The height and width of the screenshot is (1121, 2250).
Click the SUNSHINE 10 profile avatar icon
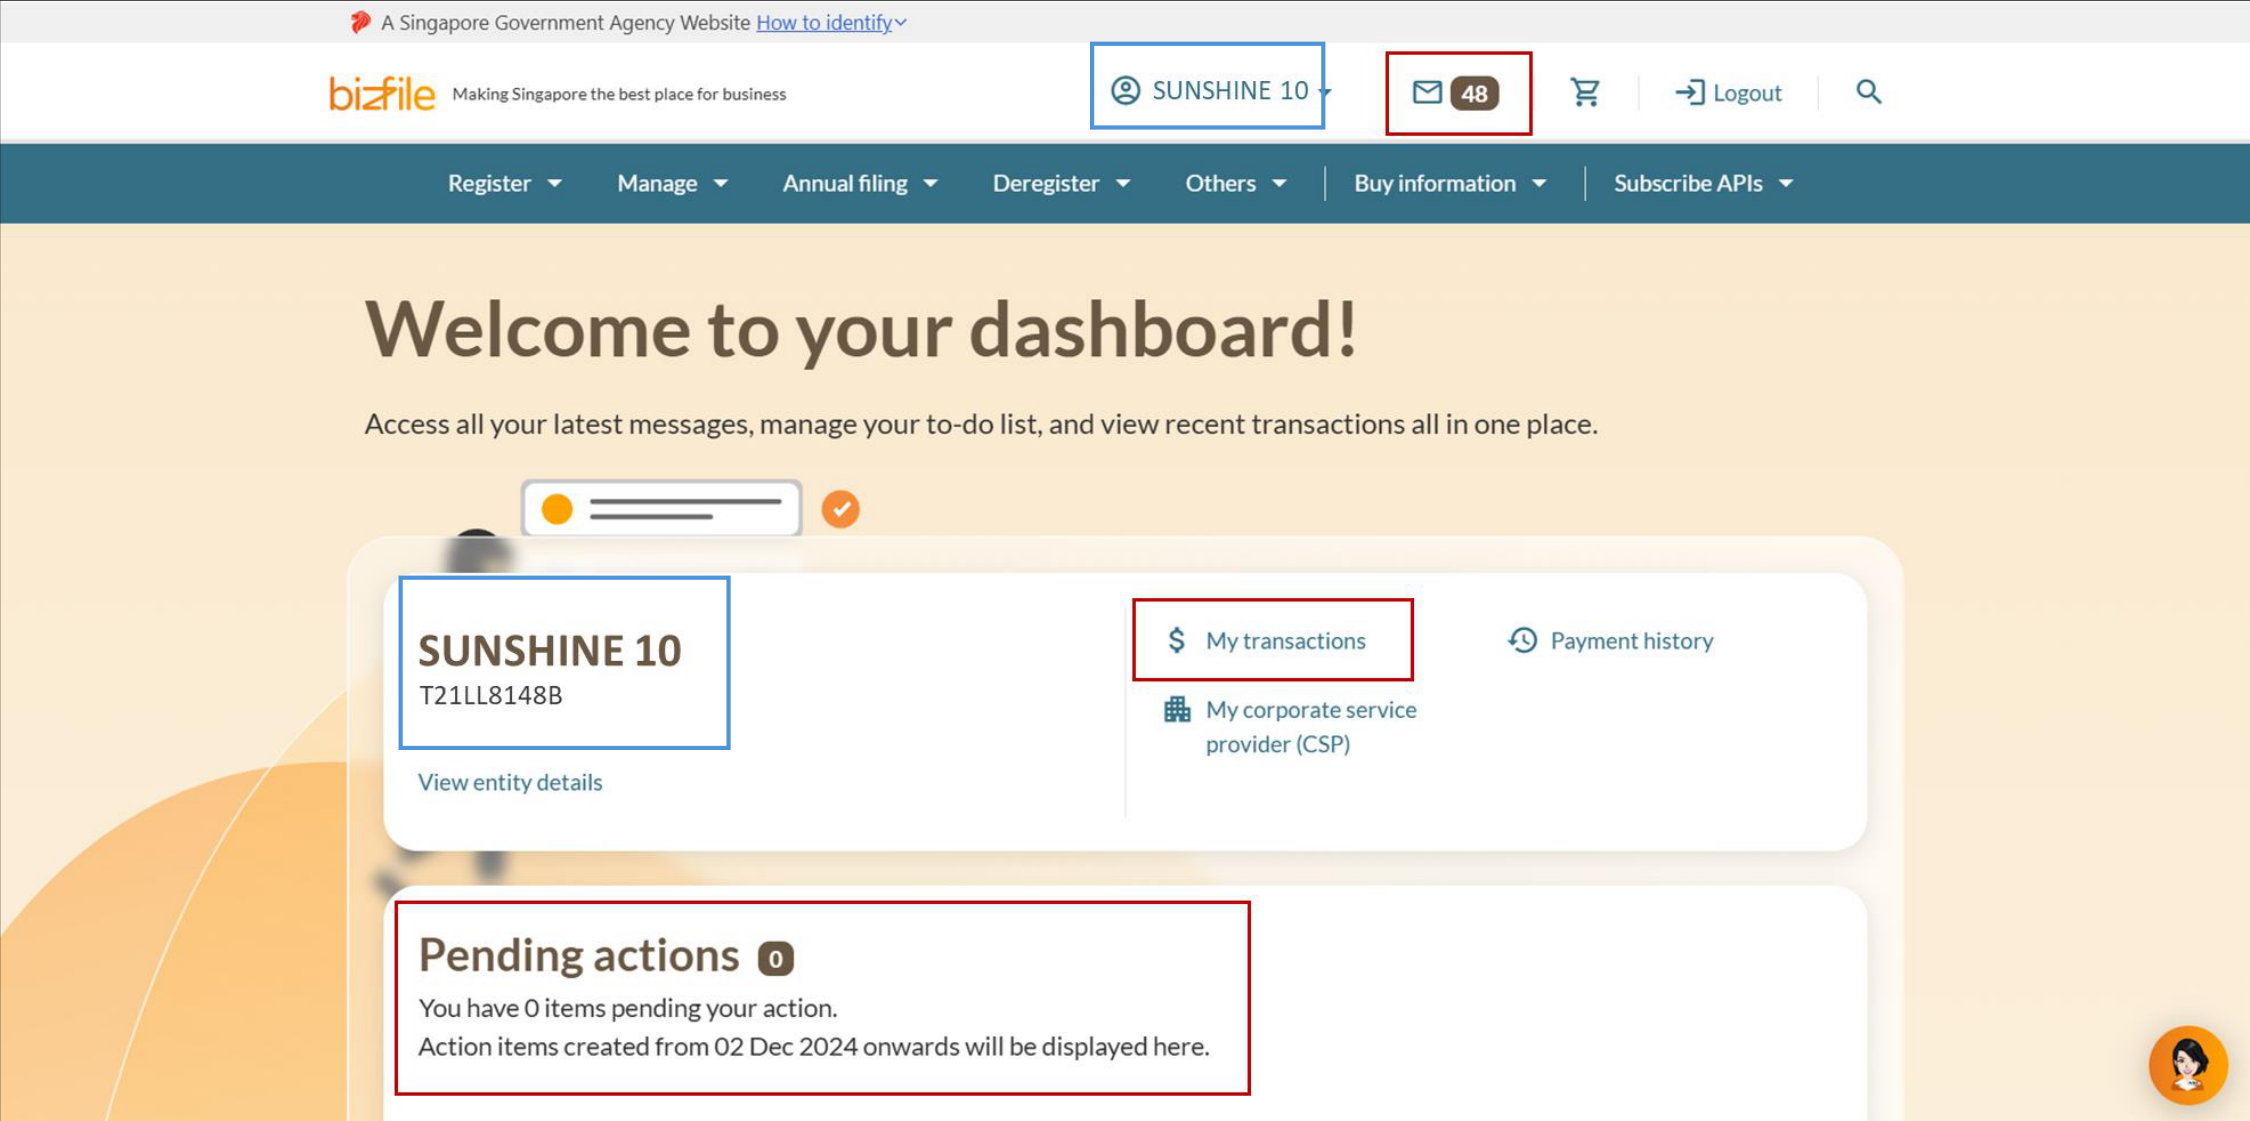(1125, 90)
